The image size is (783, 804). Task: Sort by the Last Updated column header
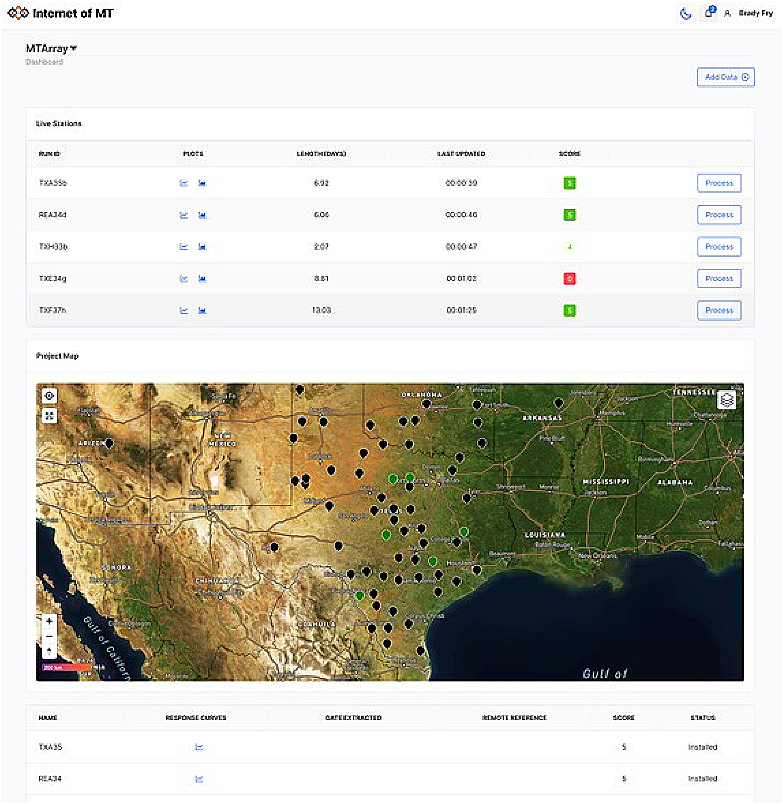pos(461,154)
